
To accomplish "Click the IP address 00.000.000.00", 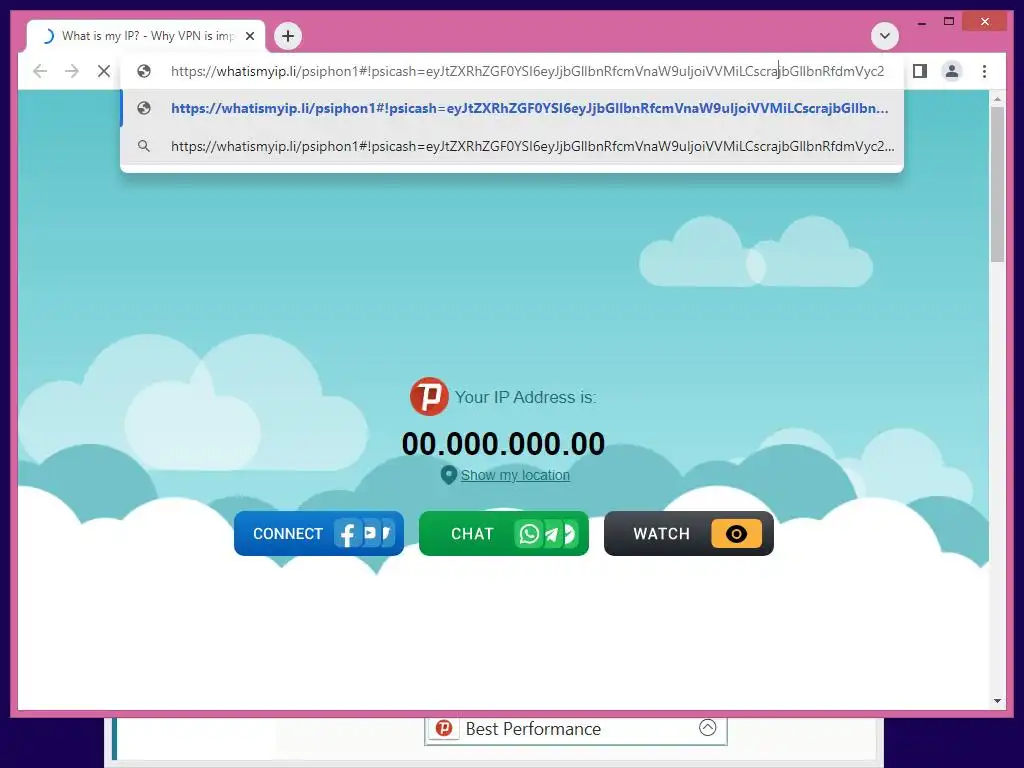I will pyautogui.click(x=503, y=444).
